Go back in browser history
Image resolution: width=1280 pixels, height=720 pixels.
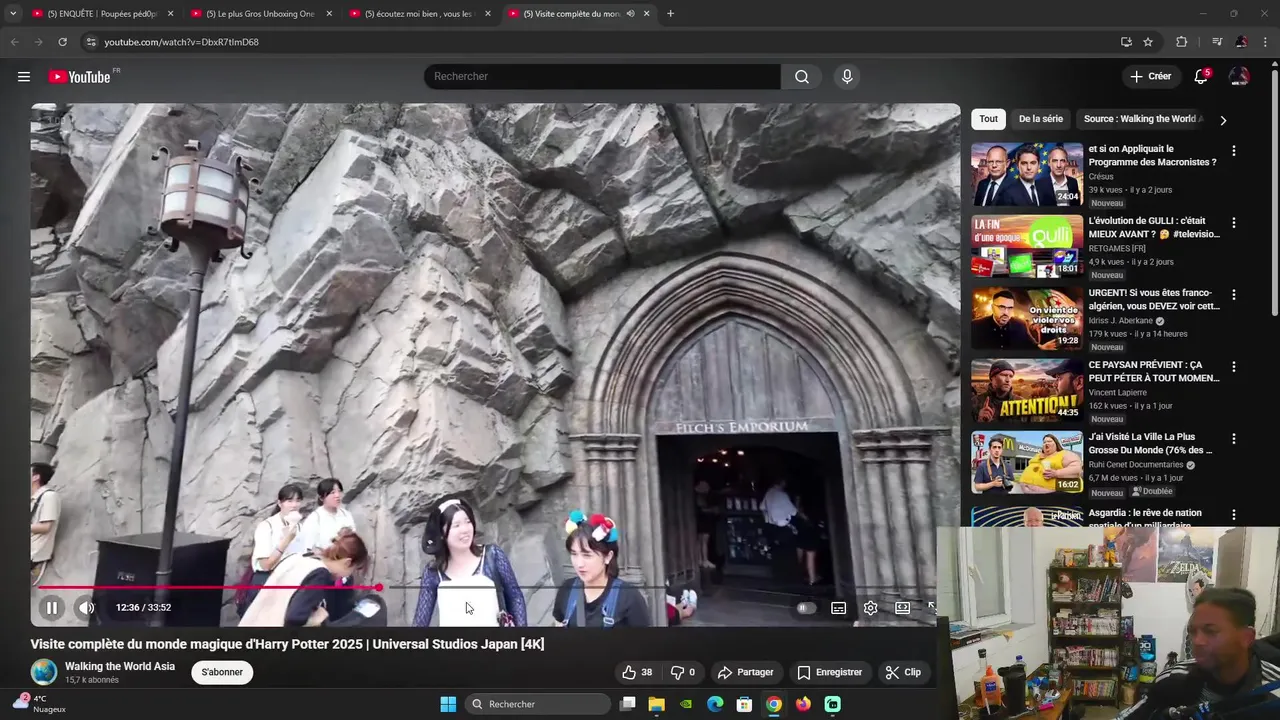click(x=14, y=42)
